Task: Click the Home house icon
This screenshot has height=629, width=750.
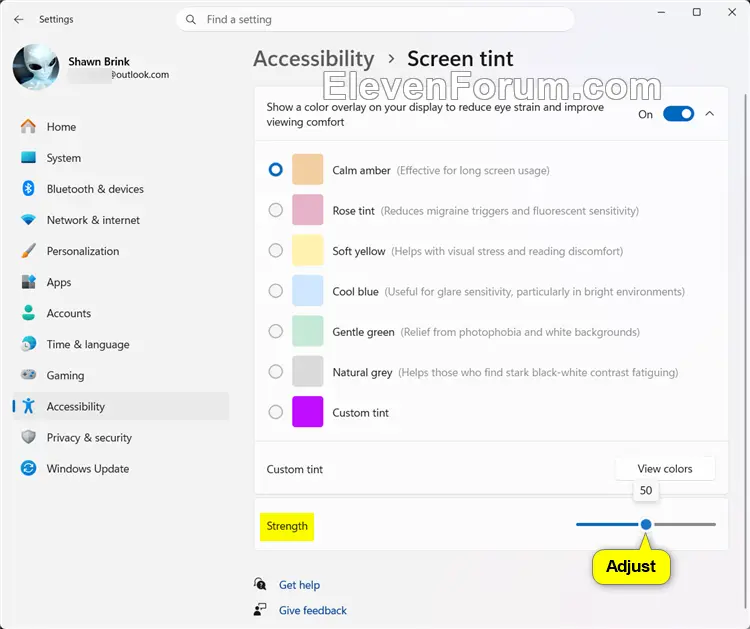Action: point(28,126)
